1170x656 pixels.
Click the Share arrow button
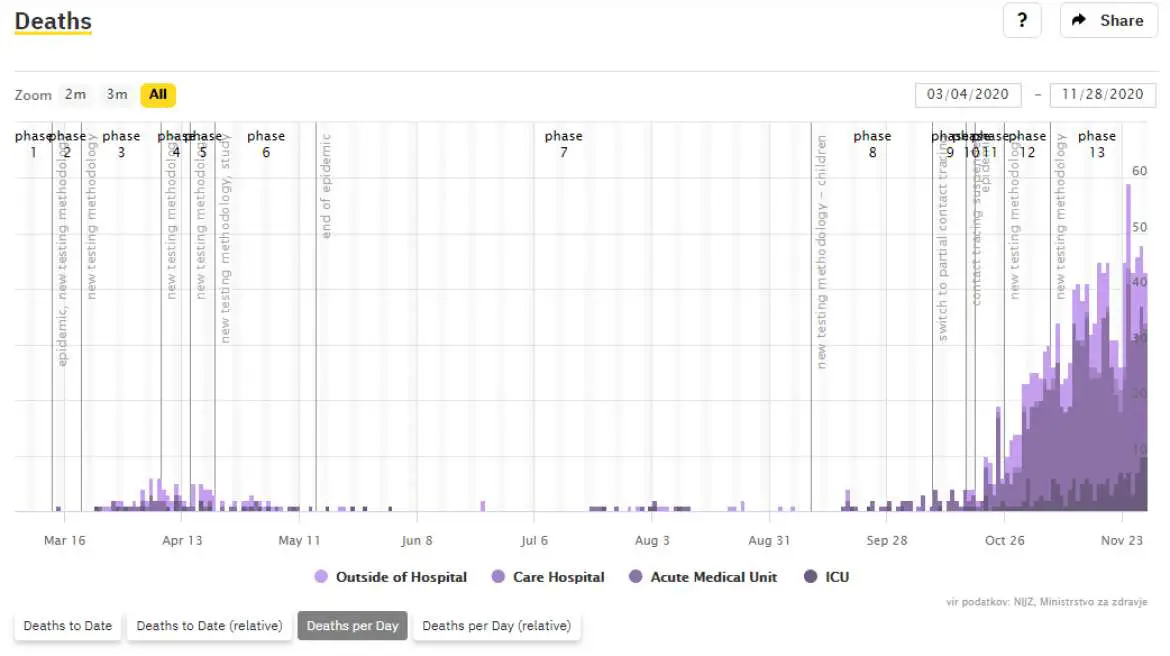(x=1107, y=20)
